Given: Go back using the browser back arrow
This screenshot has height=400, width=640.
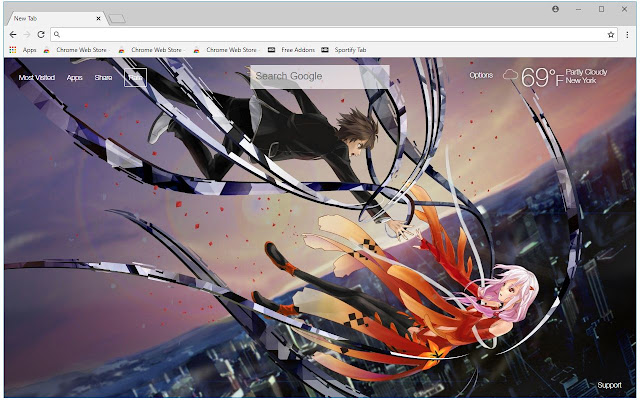Looking at the screenshot, I should [13, 35].
